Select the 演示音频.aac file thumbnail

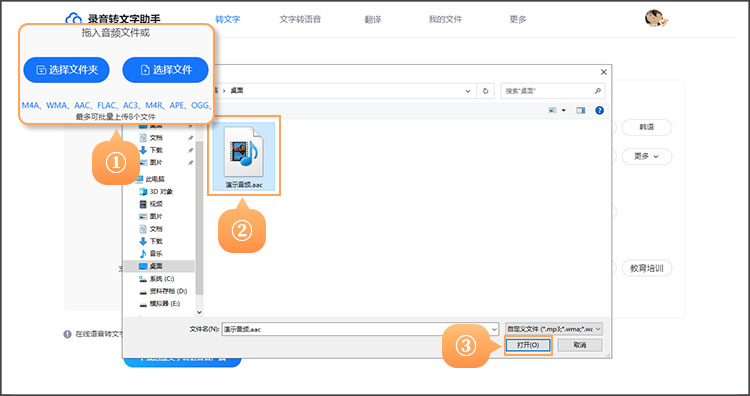click(244, 155)
